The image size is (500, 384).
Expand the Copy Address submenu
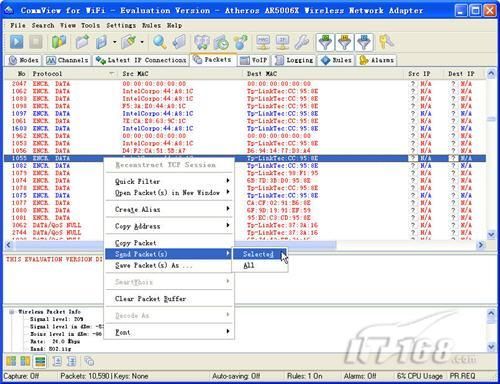point(169,226)
